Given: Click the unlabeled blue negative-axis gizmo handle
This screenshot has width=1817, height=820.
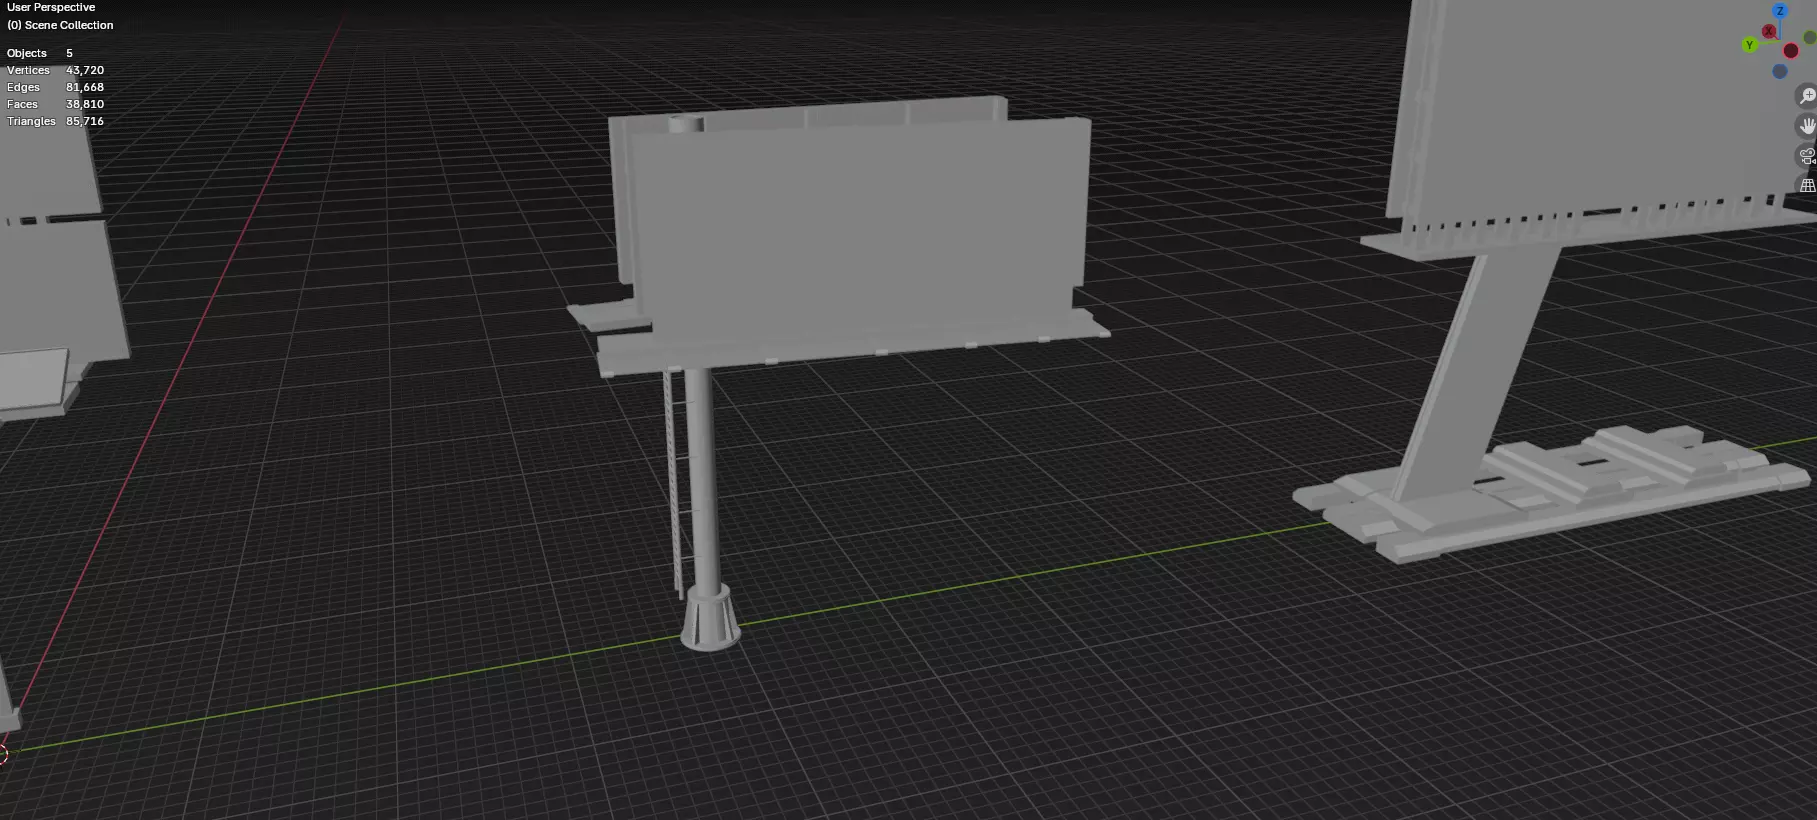Looking at the screenshot, I should click(x=1780, y=71).
